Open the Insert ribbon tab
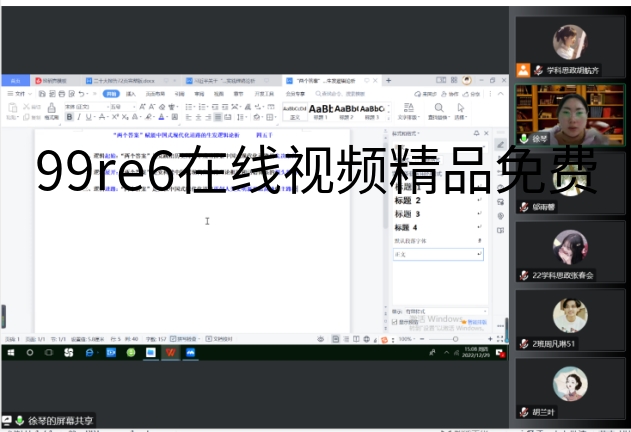Image resolution: width=631 pixels, height=432 pixels. [x=131, y=94]
